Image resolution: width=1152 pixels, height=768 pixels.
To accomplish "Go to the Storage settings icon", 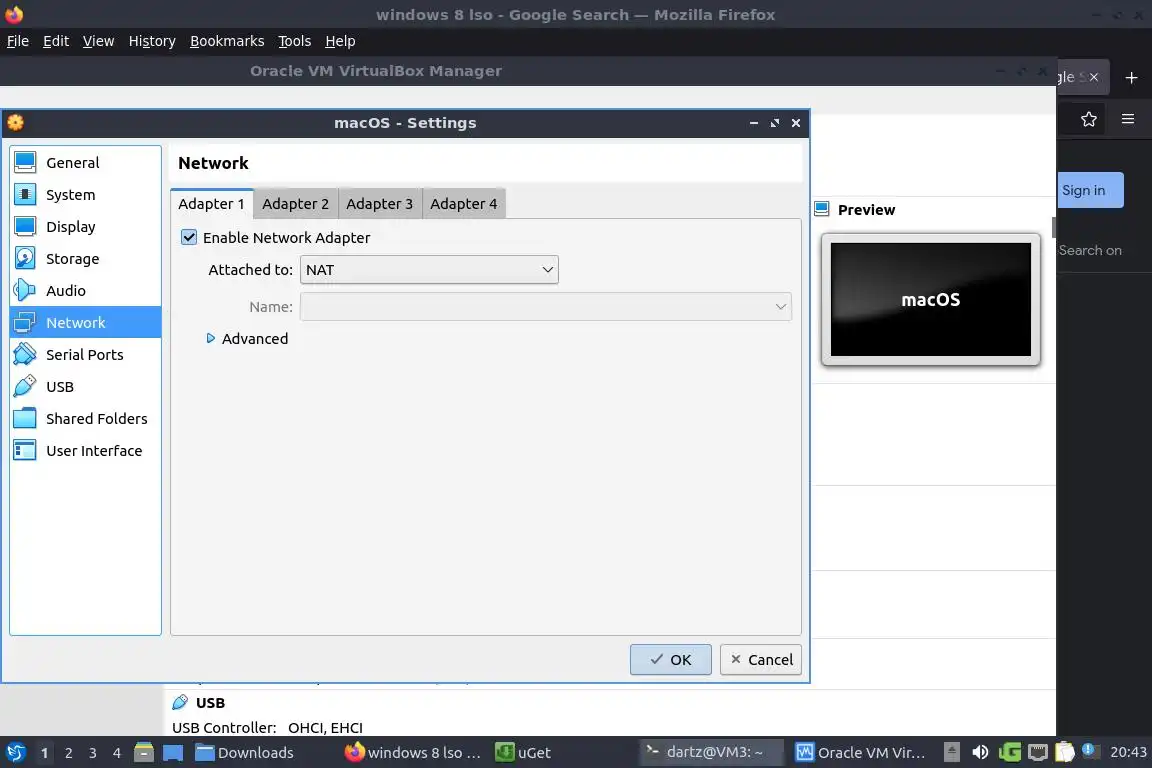I will click(25, 259).
